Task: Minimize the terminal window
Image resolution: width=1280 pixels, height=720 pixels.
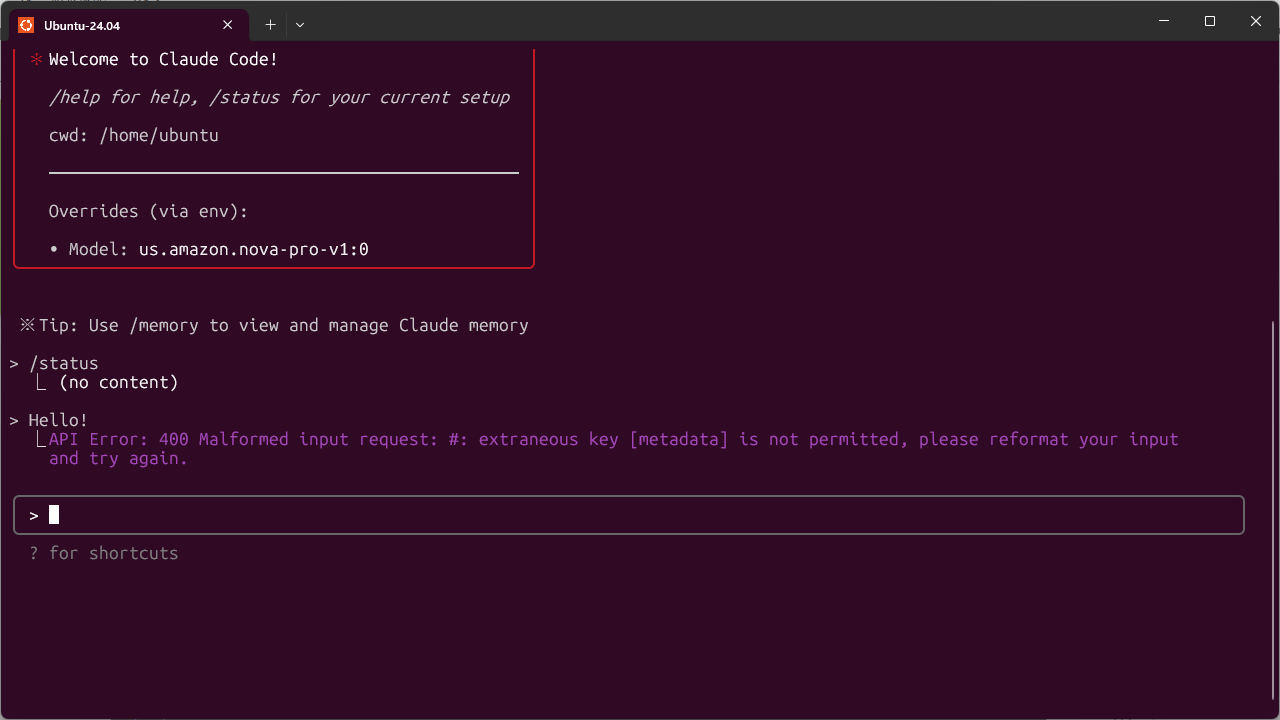Action: [x=1164, y=21]
